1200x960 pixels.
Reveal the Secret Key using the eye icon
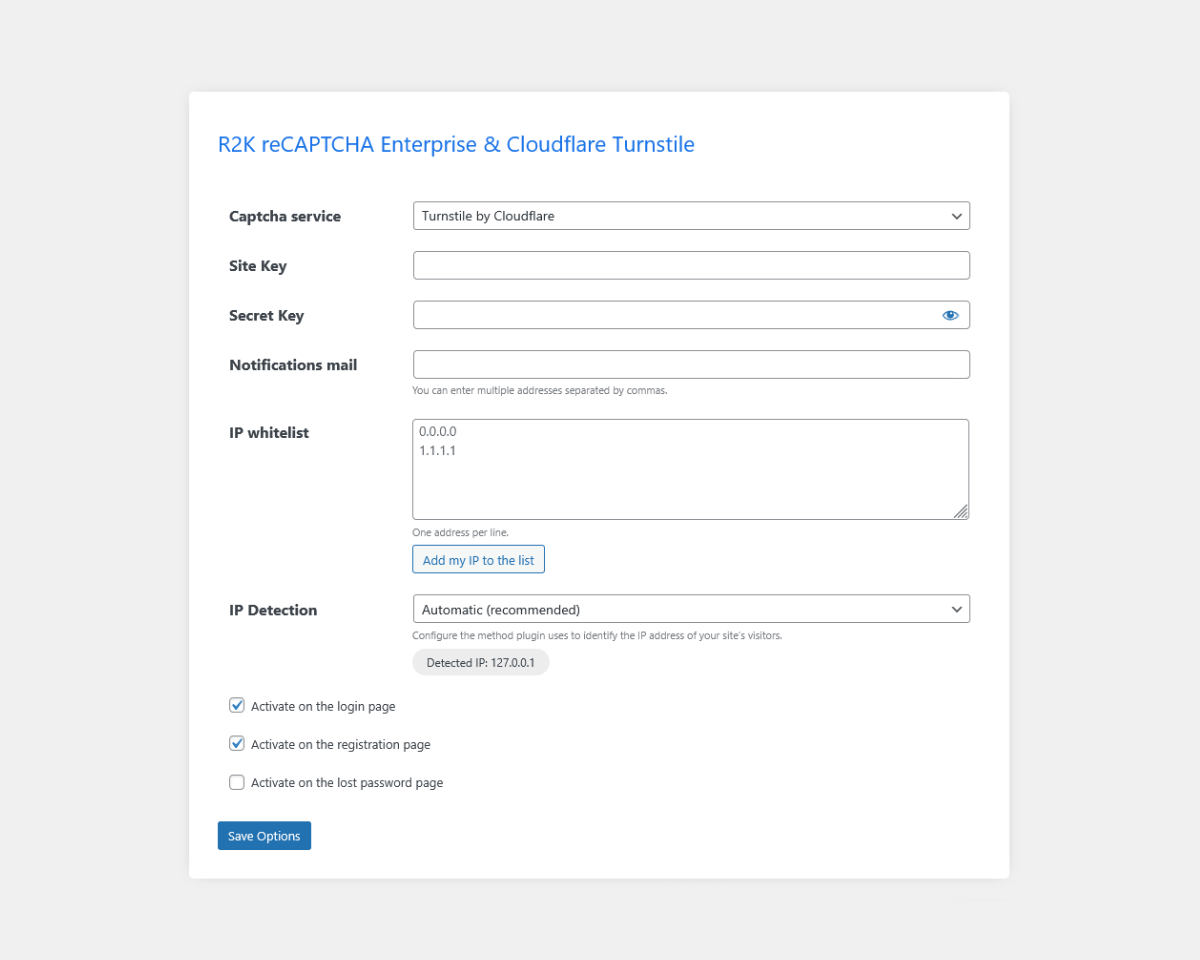coord(950,314)
